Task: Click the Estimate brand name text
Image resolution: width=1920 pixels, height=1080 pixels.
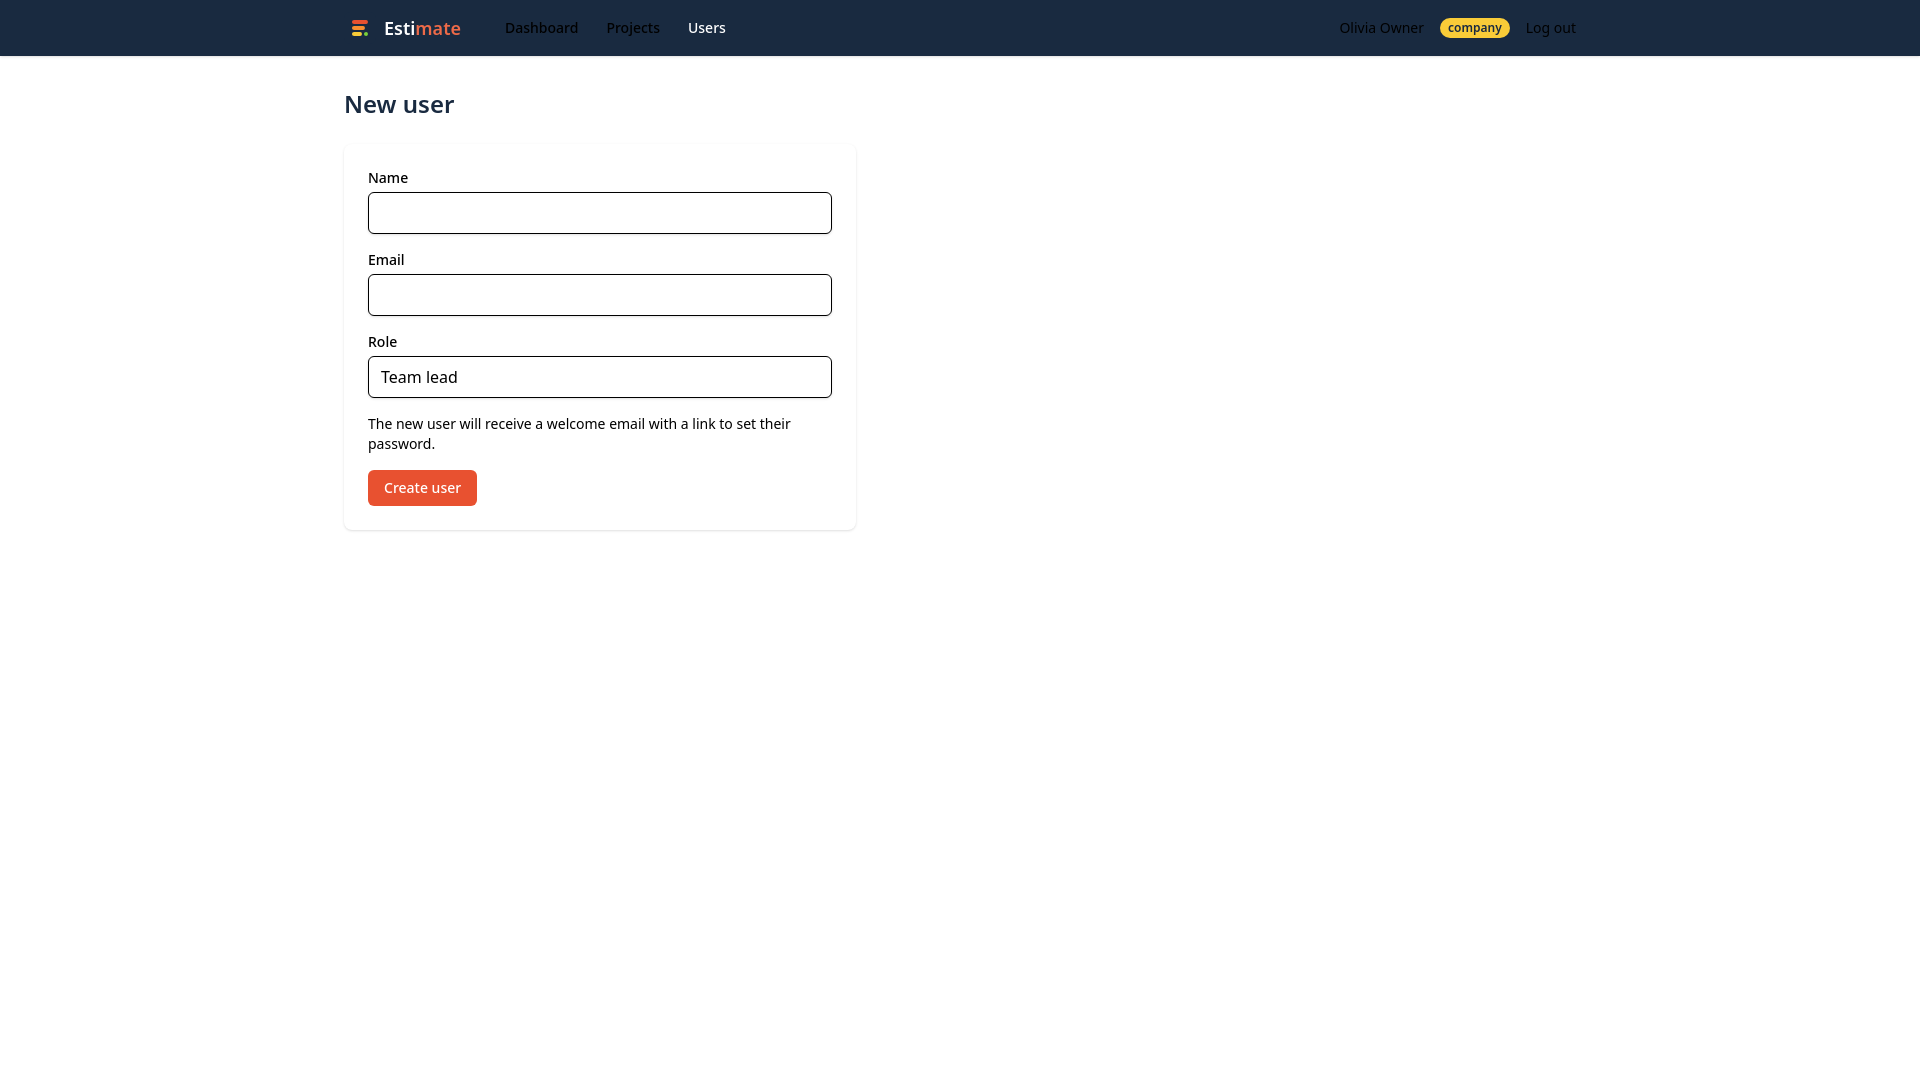Action: tap(422, 28)
